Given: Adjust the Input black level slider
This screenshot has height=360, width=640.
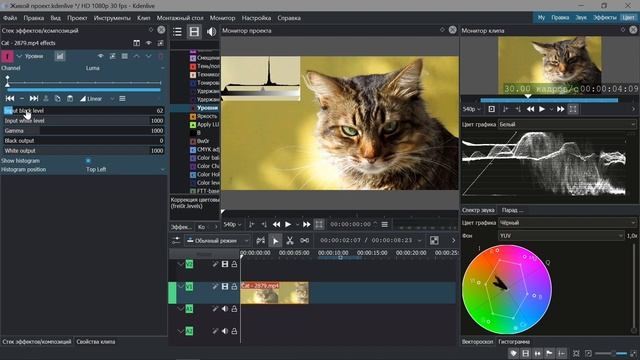Looking at the screenshot, I should click(84, 111).
